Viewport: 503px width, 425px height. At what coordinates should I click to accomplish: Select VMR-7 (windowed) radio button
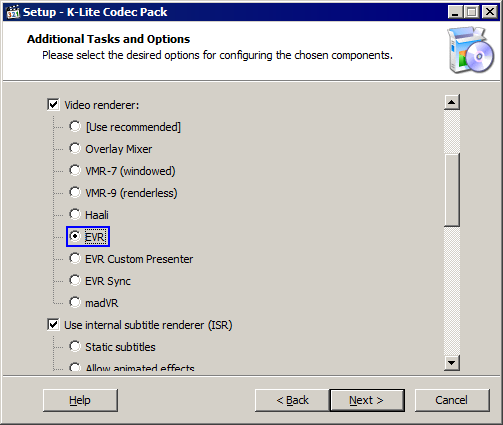coord(75,171)
